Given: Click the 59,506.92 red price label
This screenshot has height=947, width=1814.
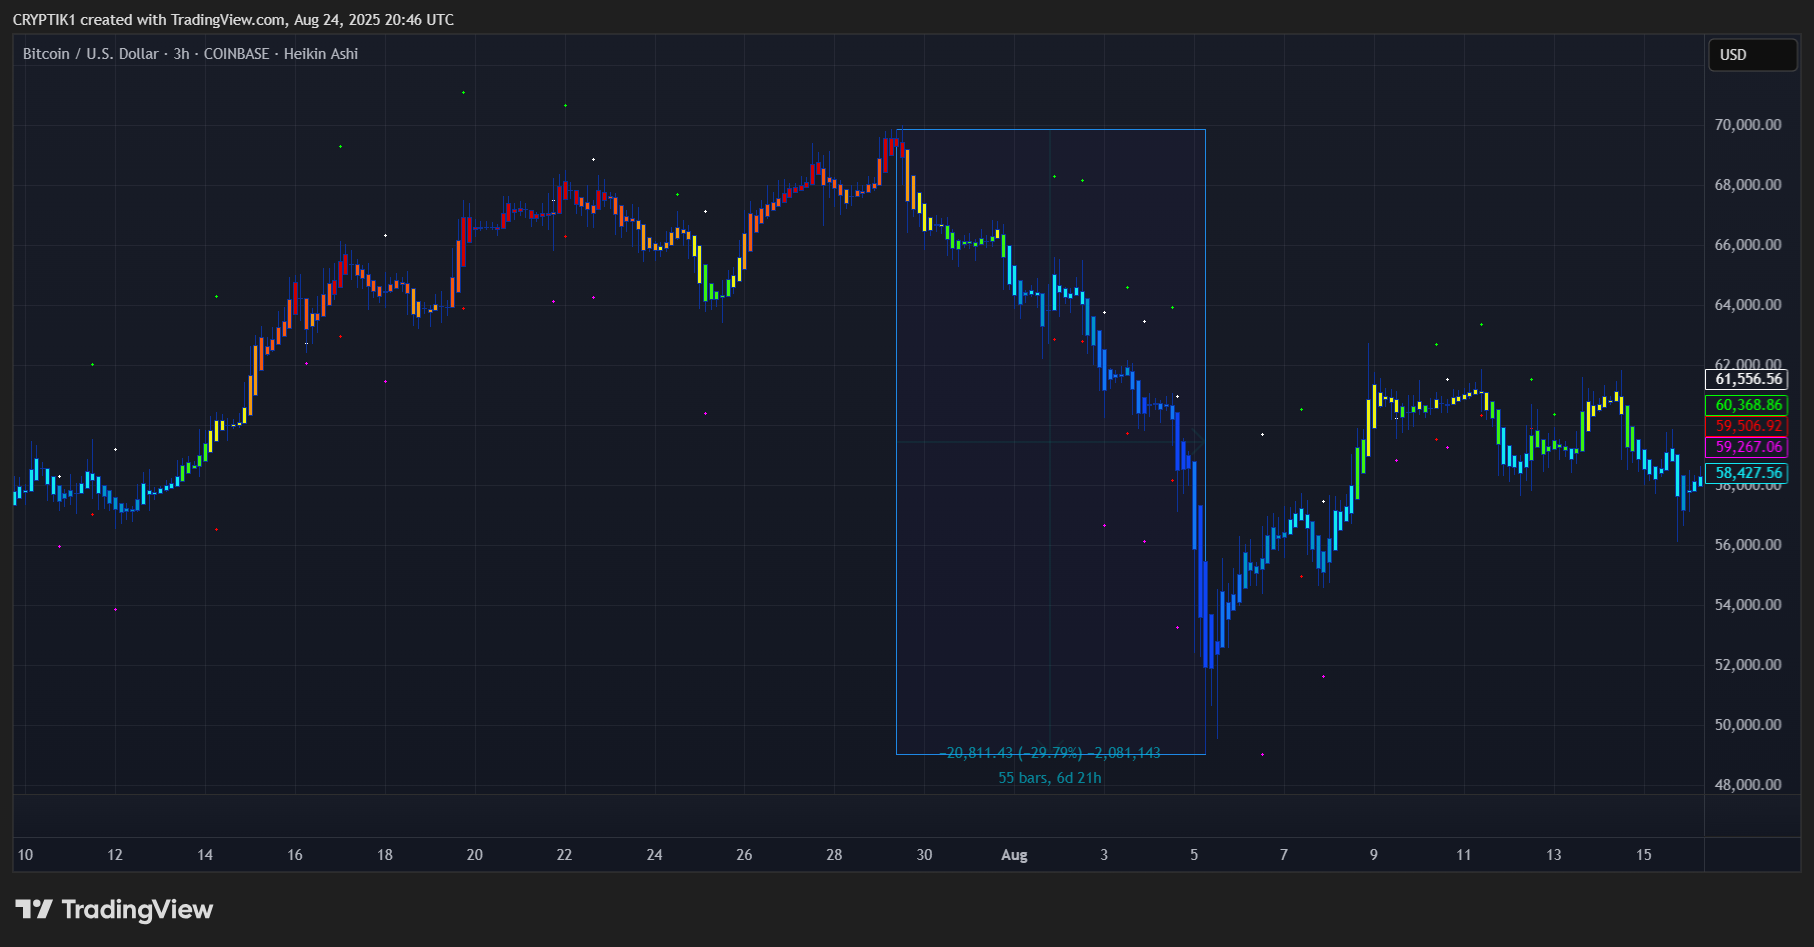Looking at the screenshot, I should [x=1747, y=426].
